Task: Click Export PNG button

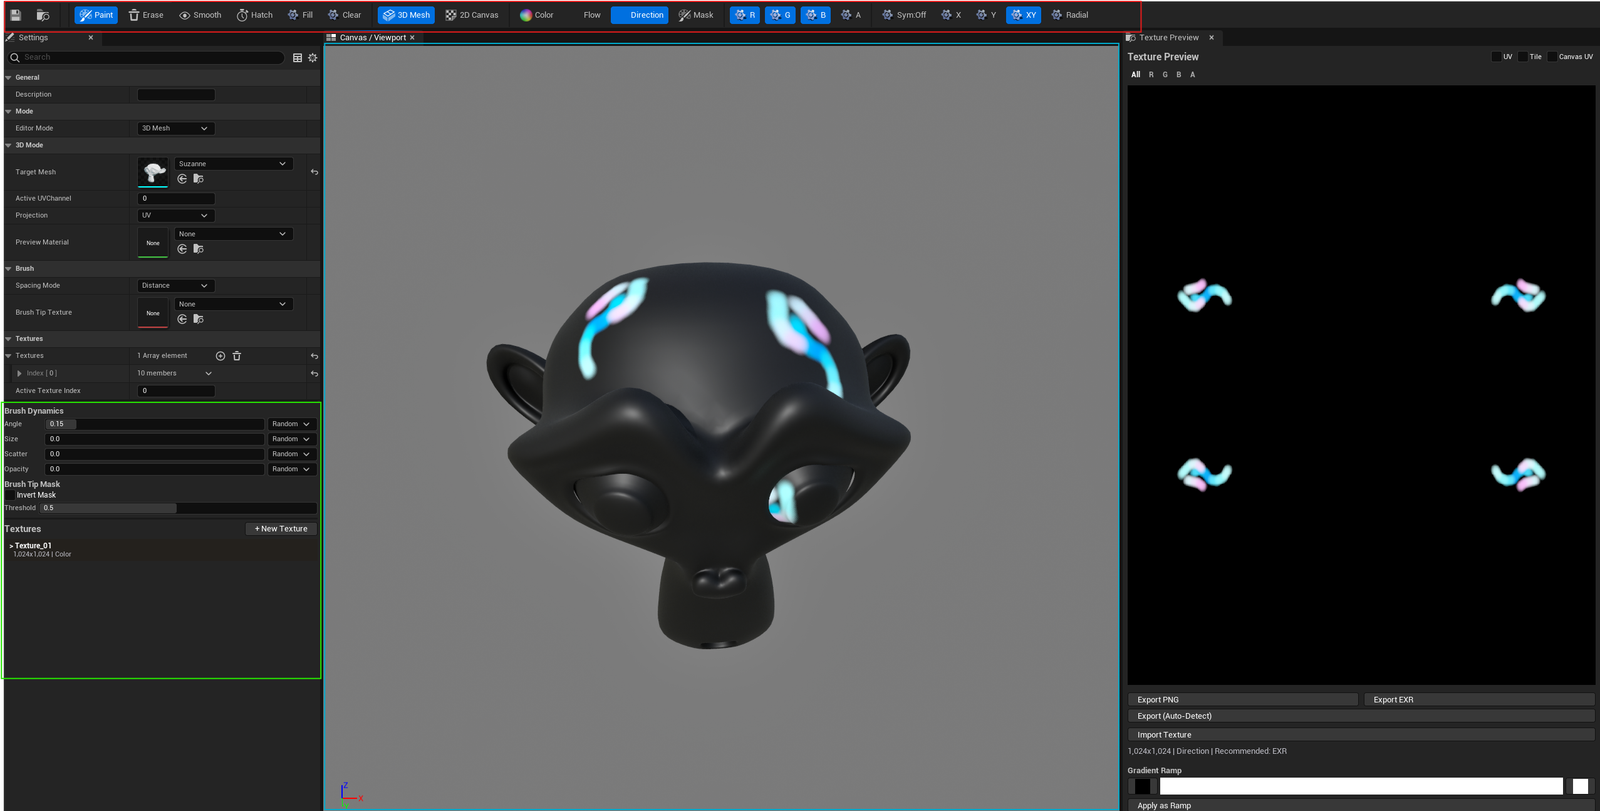Action: [x=1243, y=700]
